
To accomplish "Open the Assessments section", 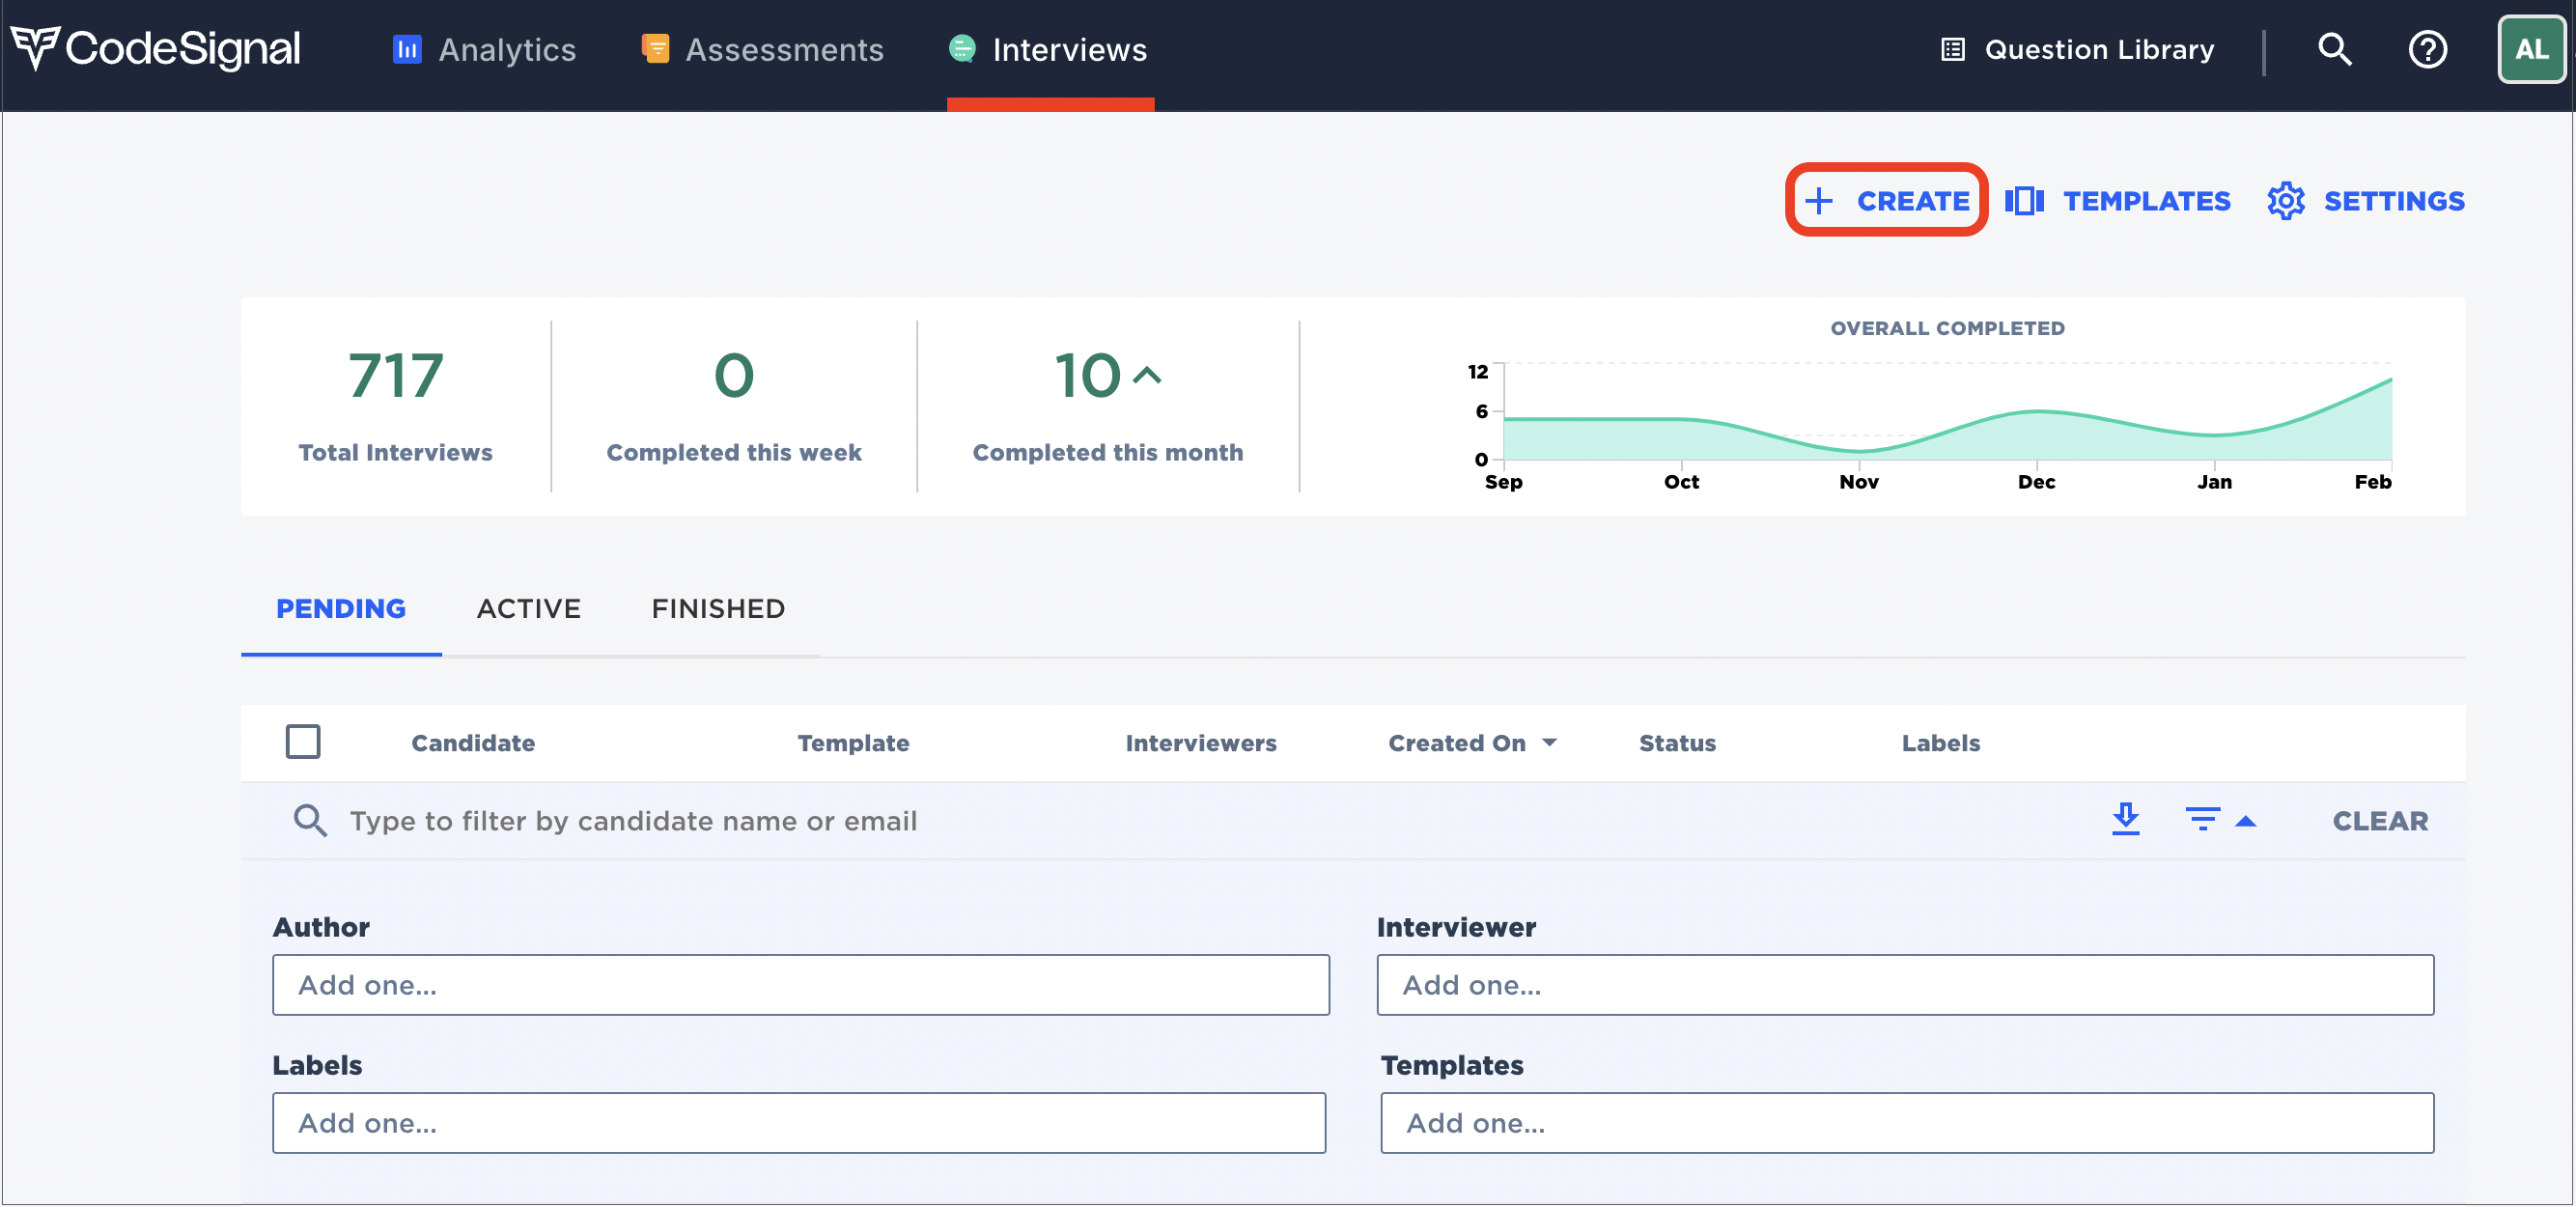I will 762,49.
